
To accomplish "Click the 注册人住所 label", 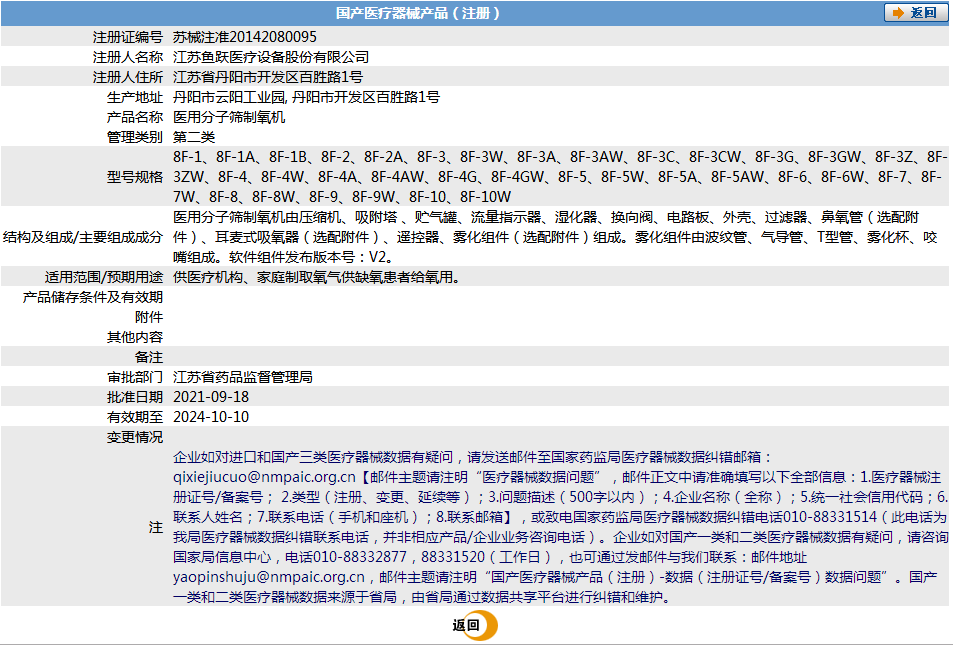I will coord(128,77).
